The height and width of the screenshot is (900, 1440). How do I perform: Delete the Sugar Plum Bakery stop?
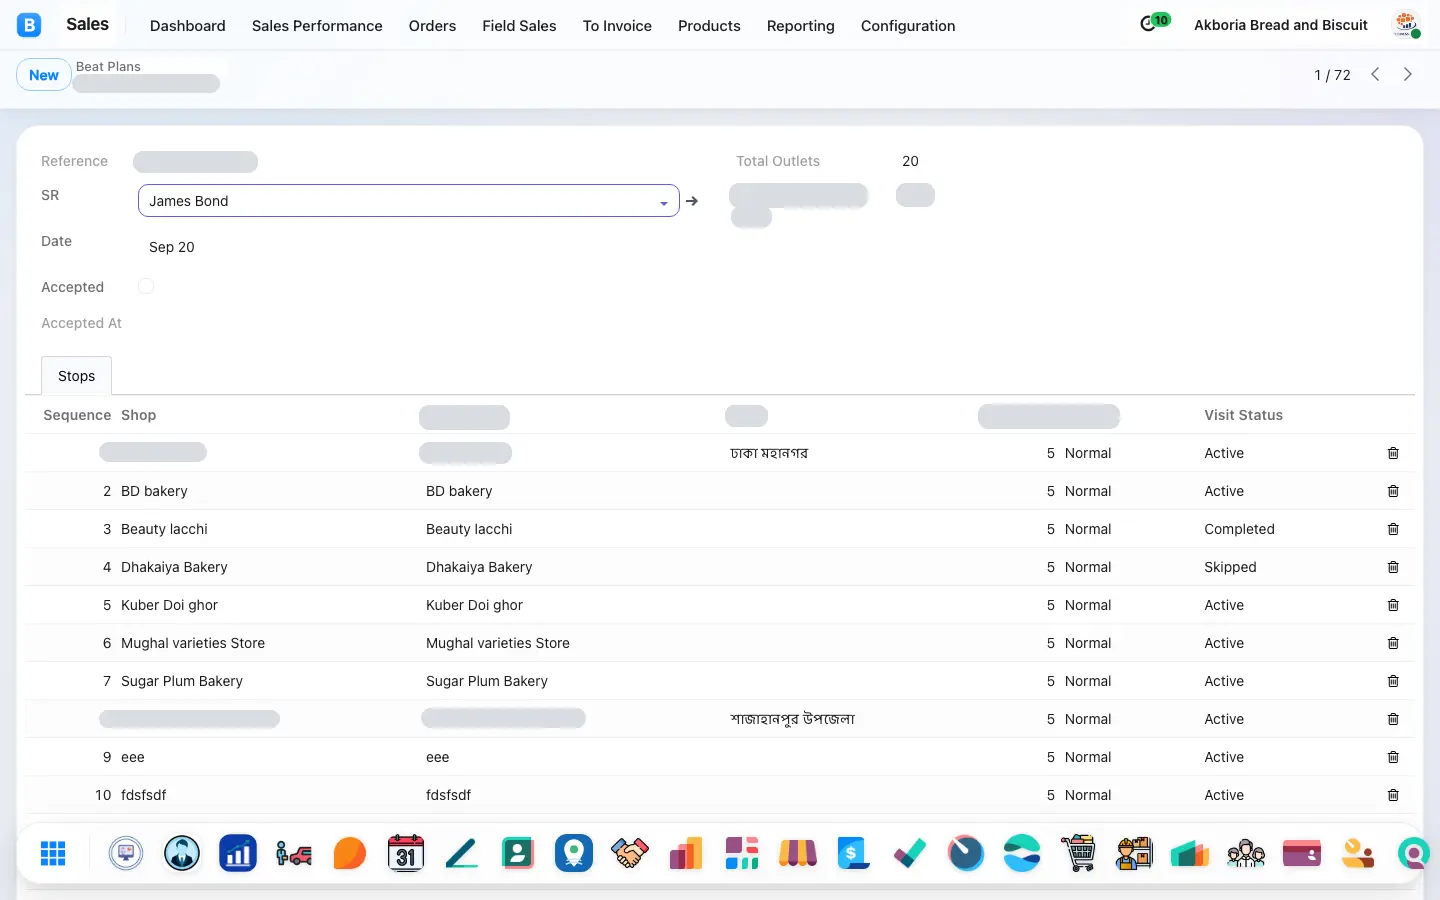pos(1393,681)
